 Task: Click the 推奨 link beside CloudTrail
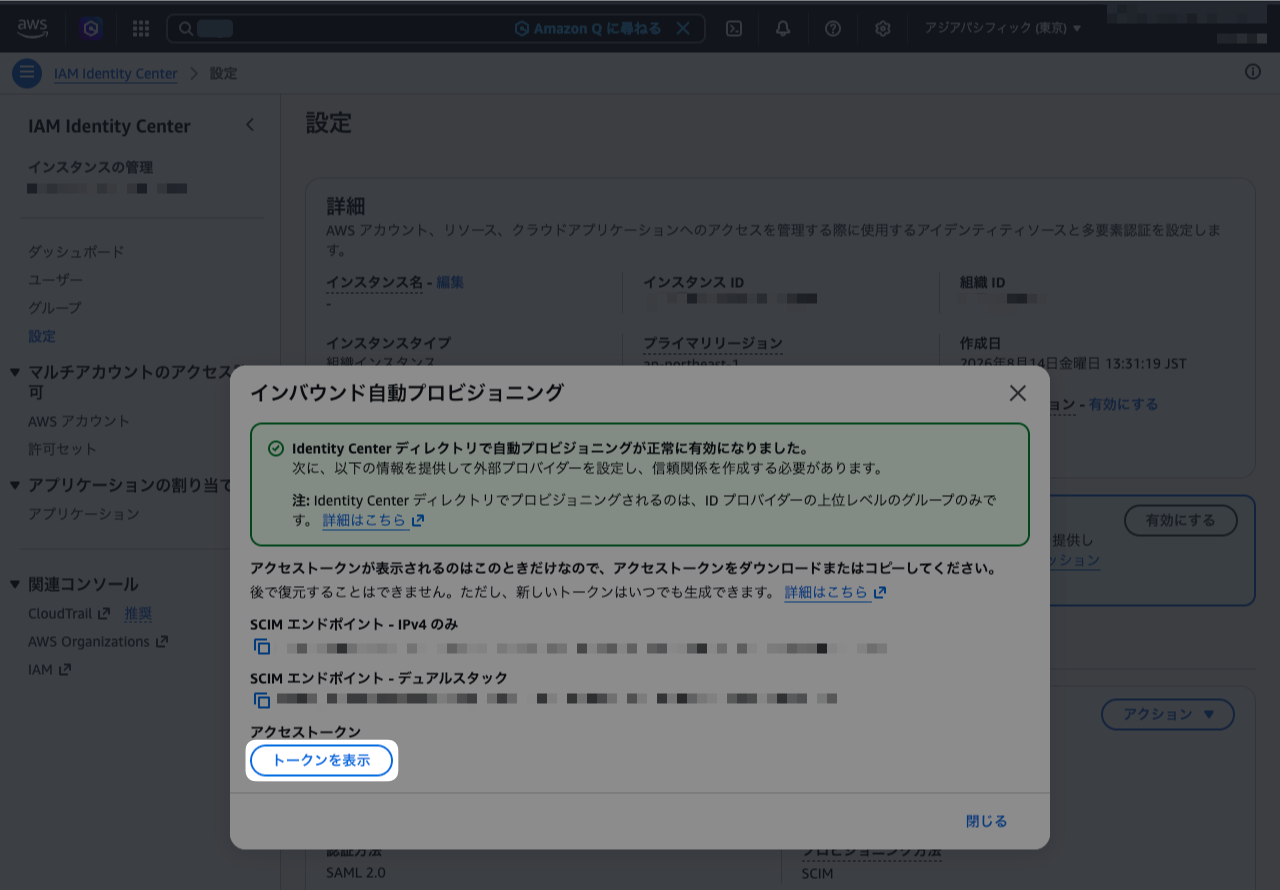pyautogui.click(x=138, y=613)
